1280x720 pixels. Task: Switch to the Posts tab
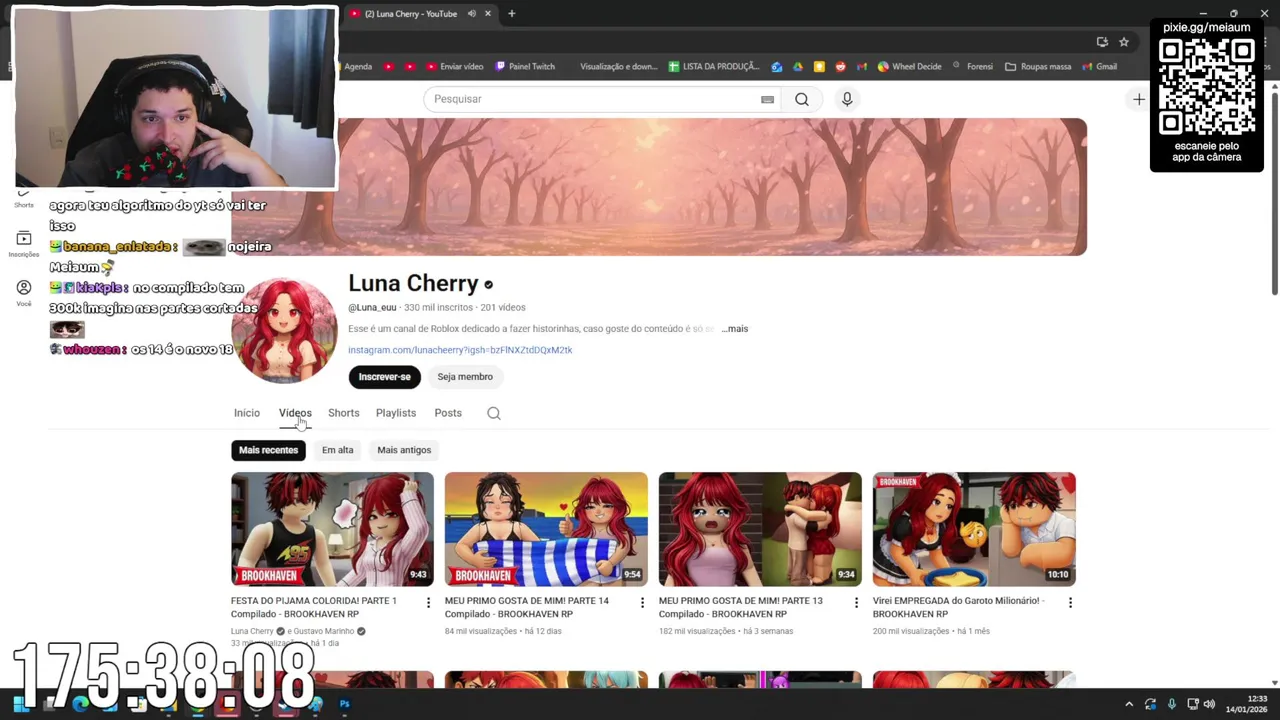click(x=448, y=413)
